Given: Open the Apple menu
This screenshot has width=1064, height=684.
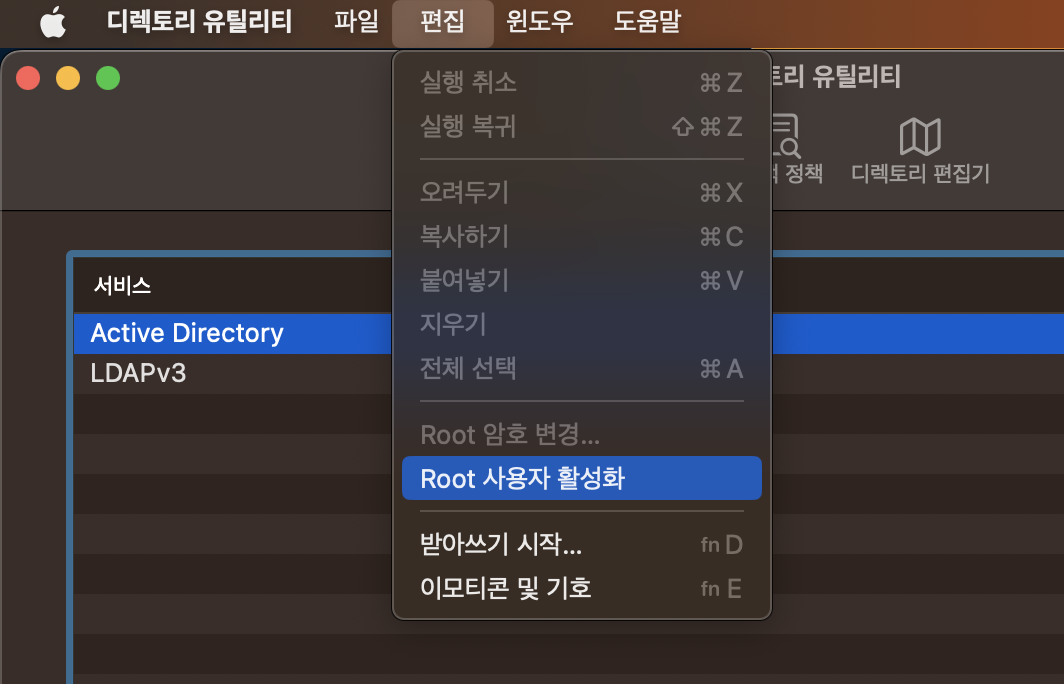Looking at the screenshot, I should pos(53,22).
